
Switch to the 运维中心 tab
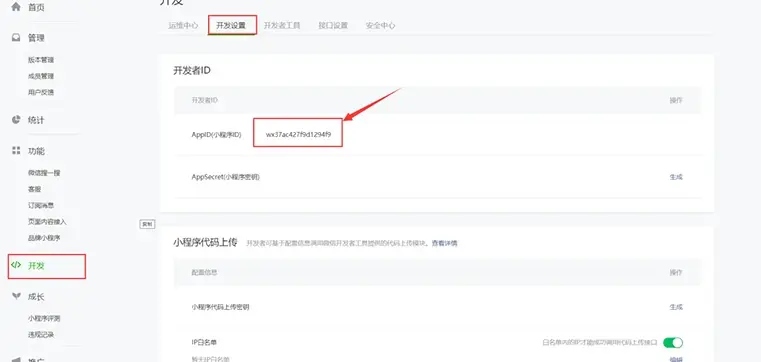(183, 26)
